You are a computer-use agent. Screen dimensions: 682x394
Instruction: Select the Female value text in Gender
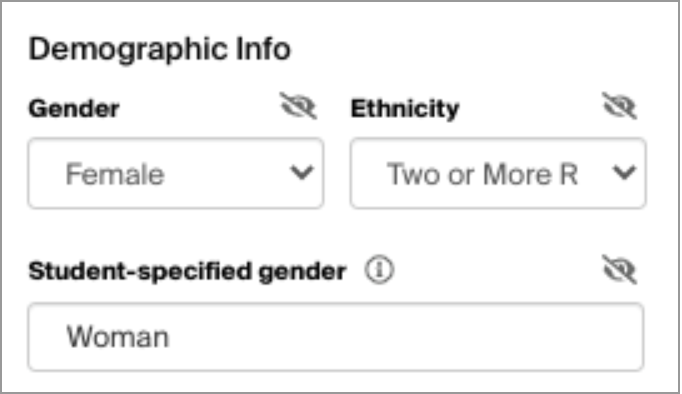click(115, 174)
